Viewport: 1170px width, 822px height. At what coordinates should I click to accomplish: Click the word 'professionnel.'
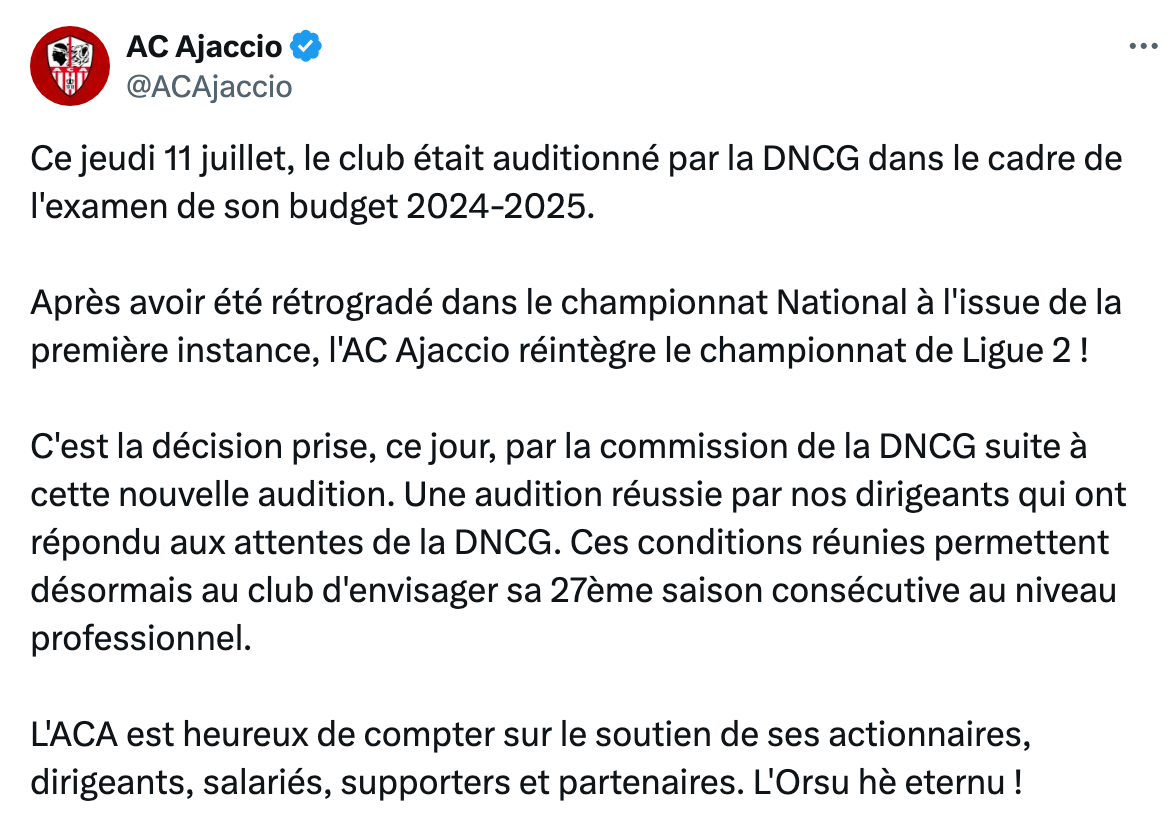[141, 639]
